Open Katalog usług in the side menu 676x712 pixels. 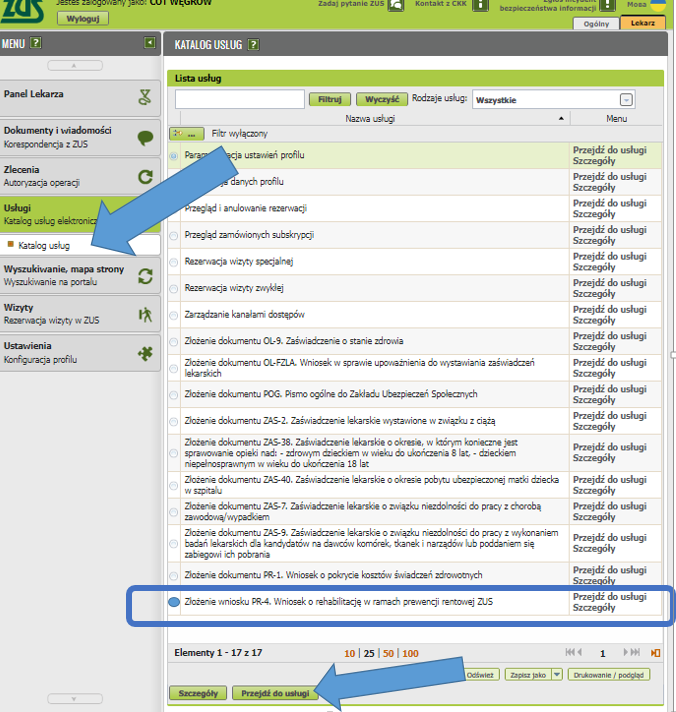click(x=45, y=245)
